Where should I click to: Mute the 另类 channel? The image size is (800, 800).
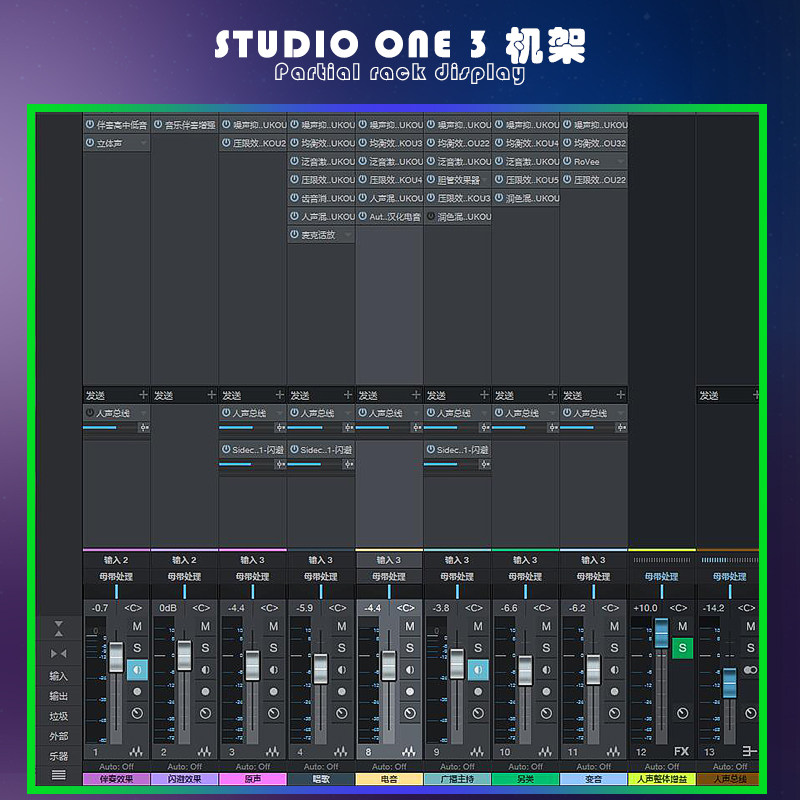[546, 626]
